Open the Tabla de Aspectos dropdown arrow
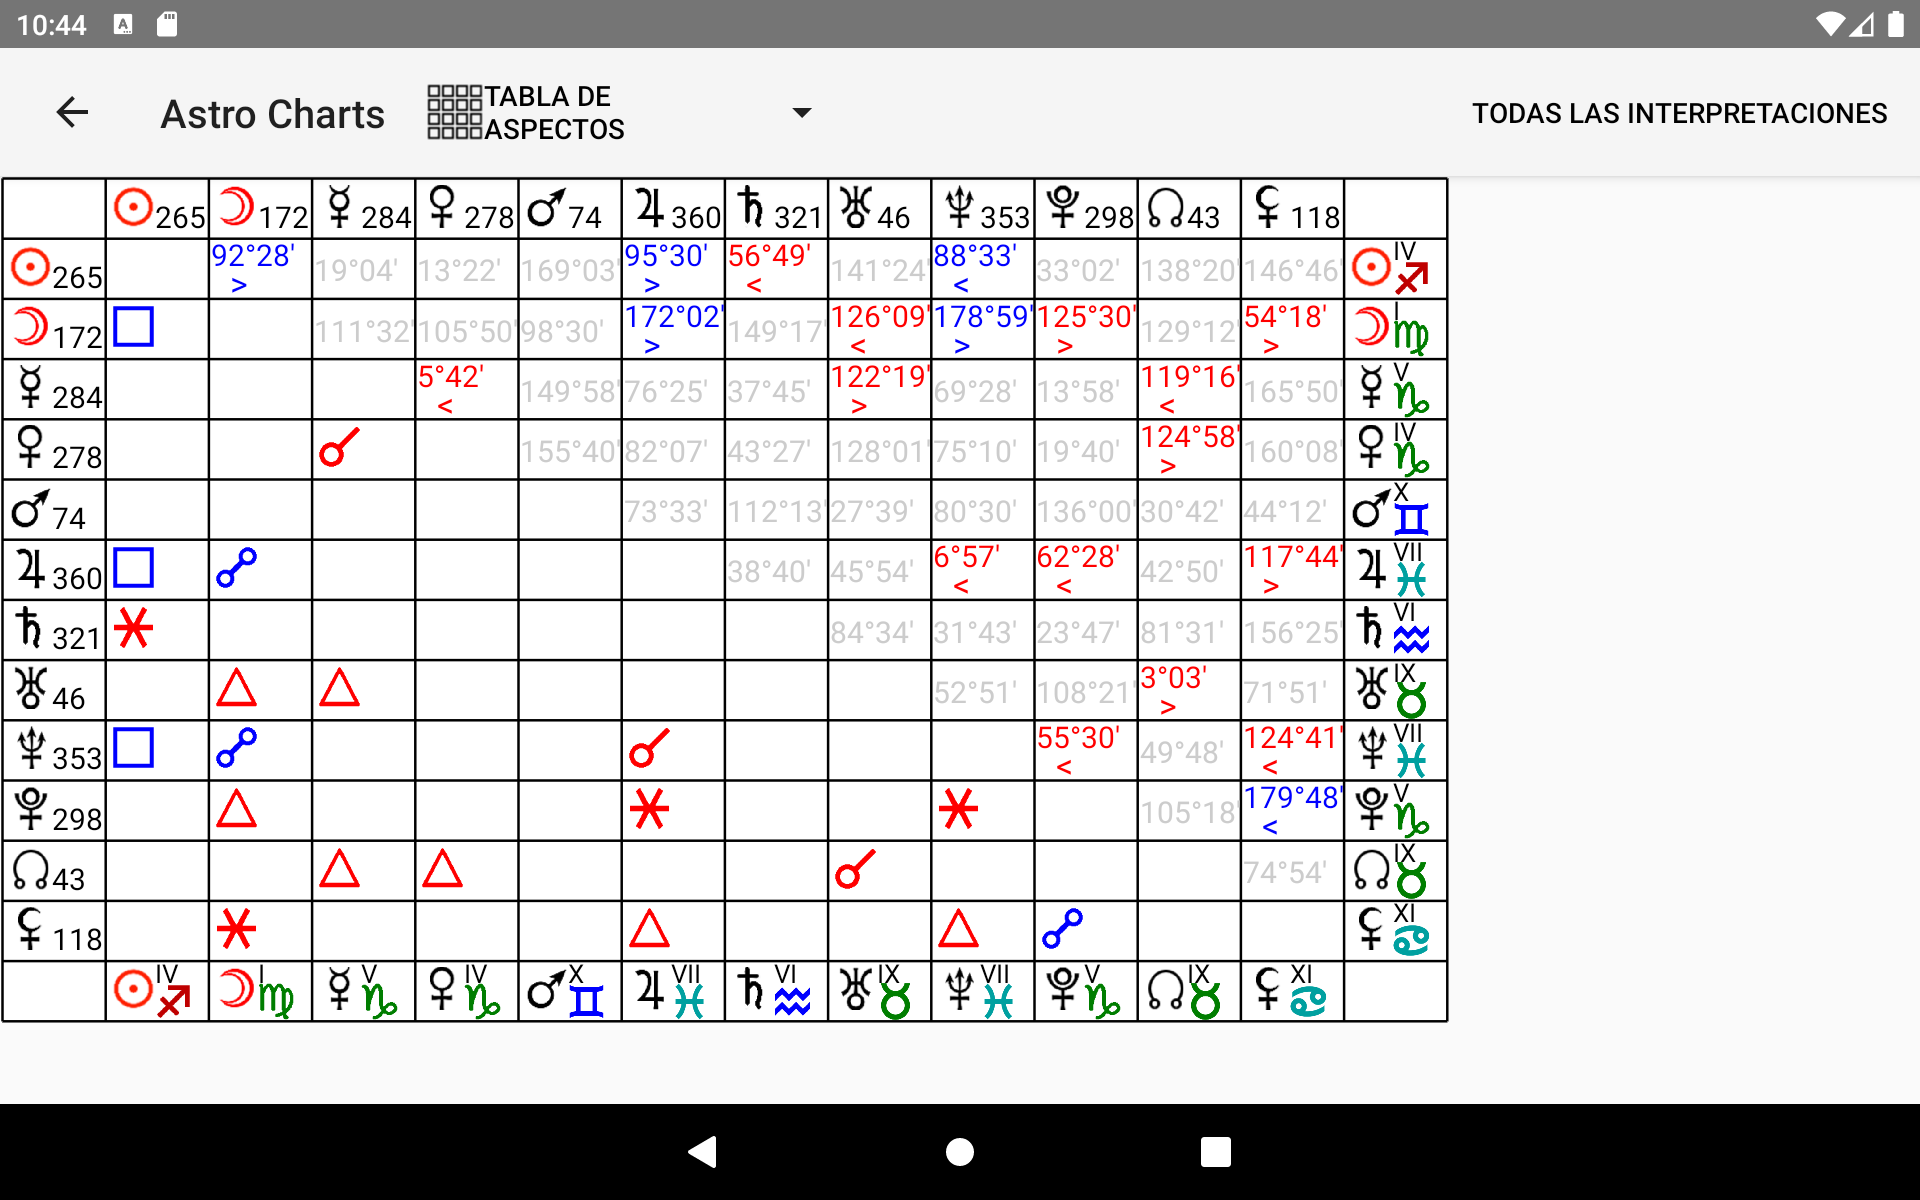Viewport: 1920px width, 1200px height. click(x=801, y=112)
